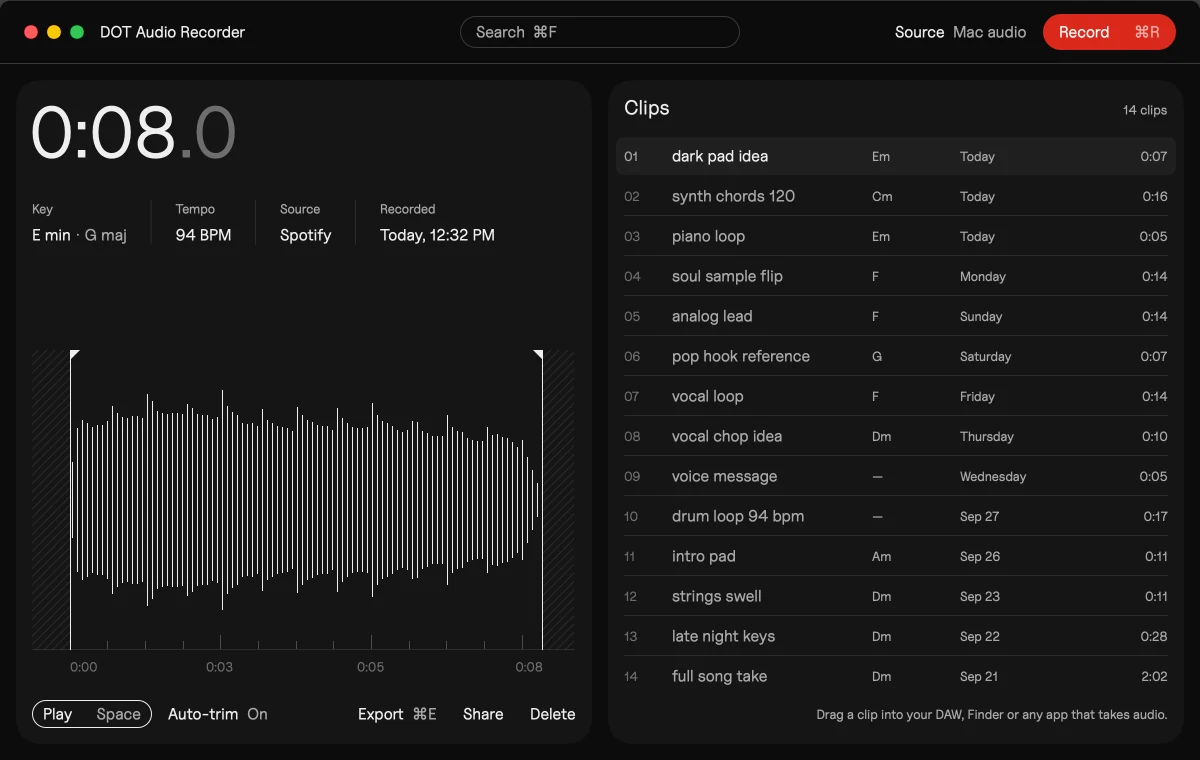The height and width of the screenshot is (760, 1200).
Task: Click the "Today, 12:32 PM" recorded time
Action: (x=437, y=235)
